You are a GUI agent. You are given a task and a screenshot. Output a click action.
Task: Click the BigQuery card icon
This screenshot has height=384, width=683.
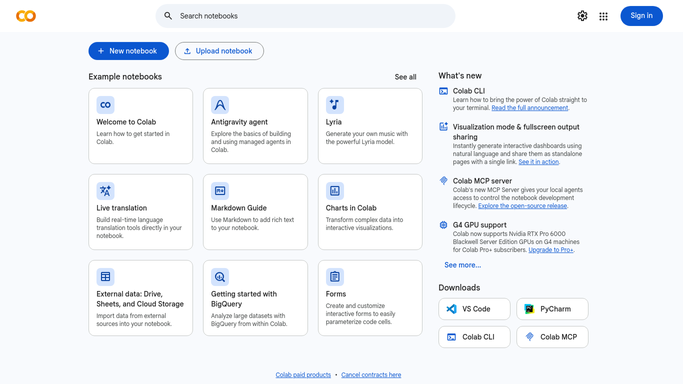tap(220, 276)
